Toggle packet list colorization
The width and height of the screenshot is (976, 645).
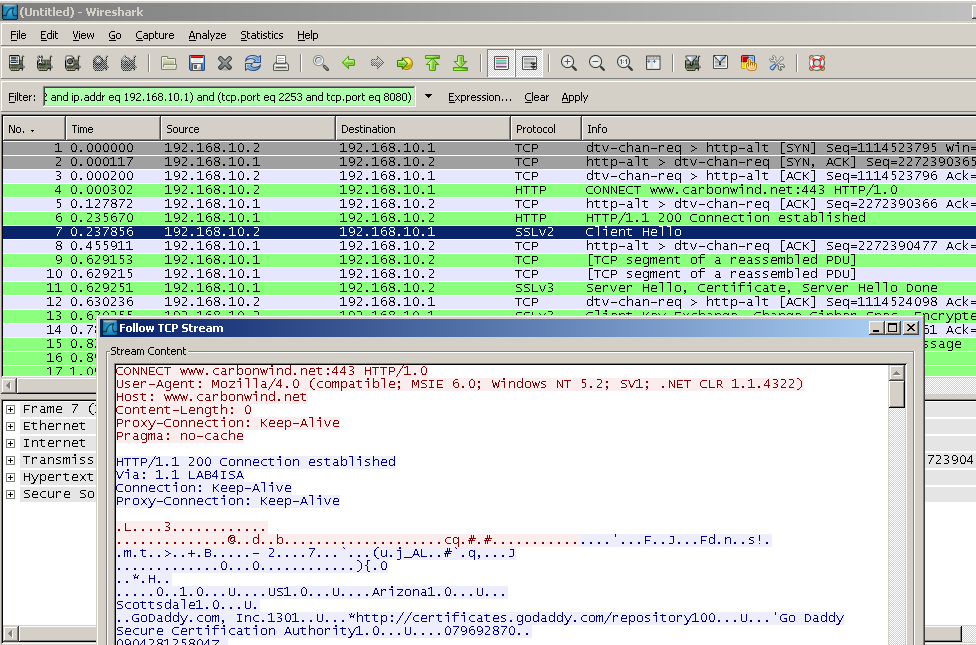pyautogui.click(x=501, y=63)
